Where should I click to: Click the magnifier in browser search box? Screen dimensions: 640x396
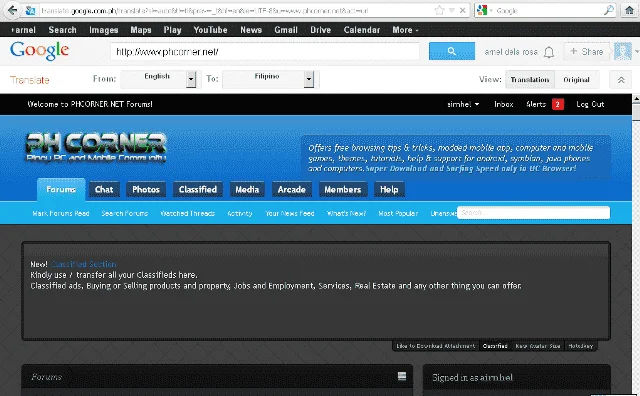tap(609, 10)
